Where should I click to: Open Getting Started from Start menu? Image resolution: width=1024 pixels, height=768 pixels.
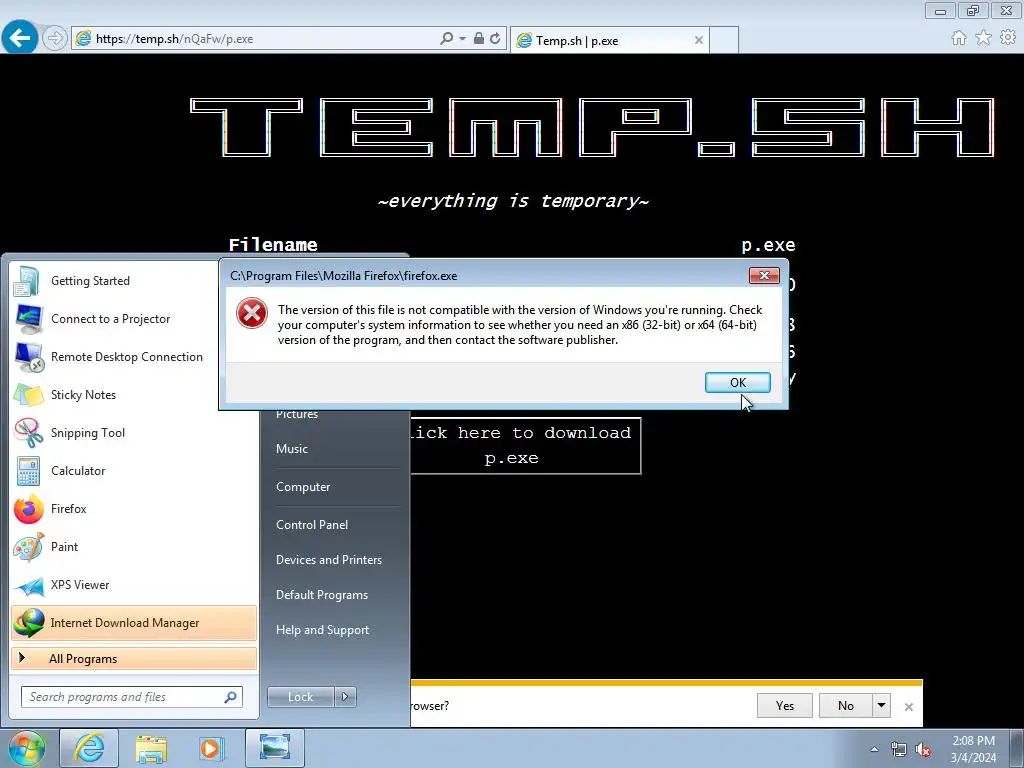(x=134, y=281)
